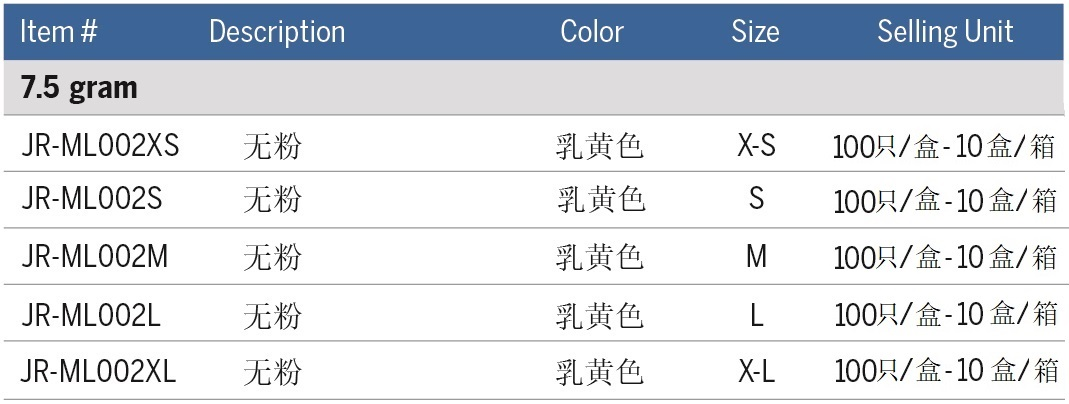Select the M size cell
This screenshot has height=404, width=1069.
pos(756,257)
